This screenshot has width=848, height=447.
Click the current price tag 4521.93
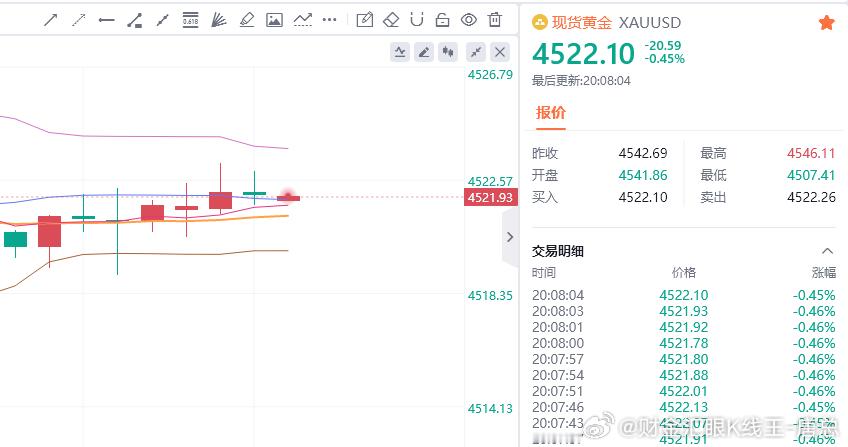tap(491, 197)
